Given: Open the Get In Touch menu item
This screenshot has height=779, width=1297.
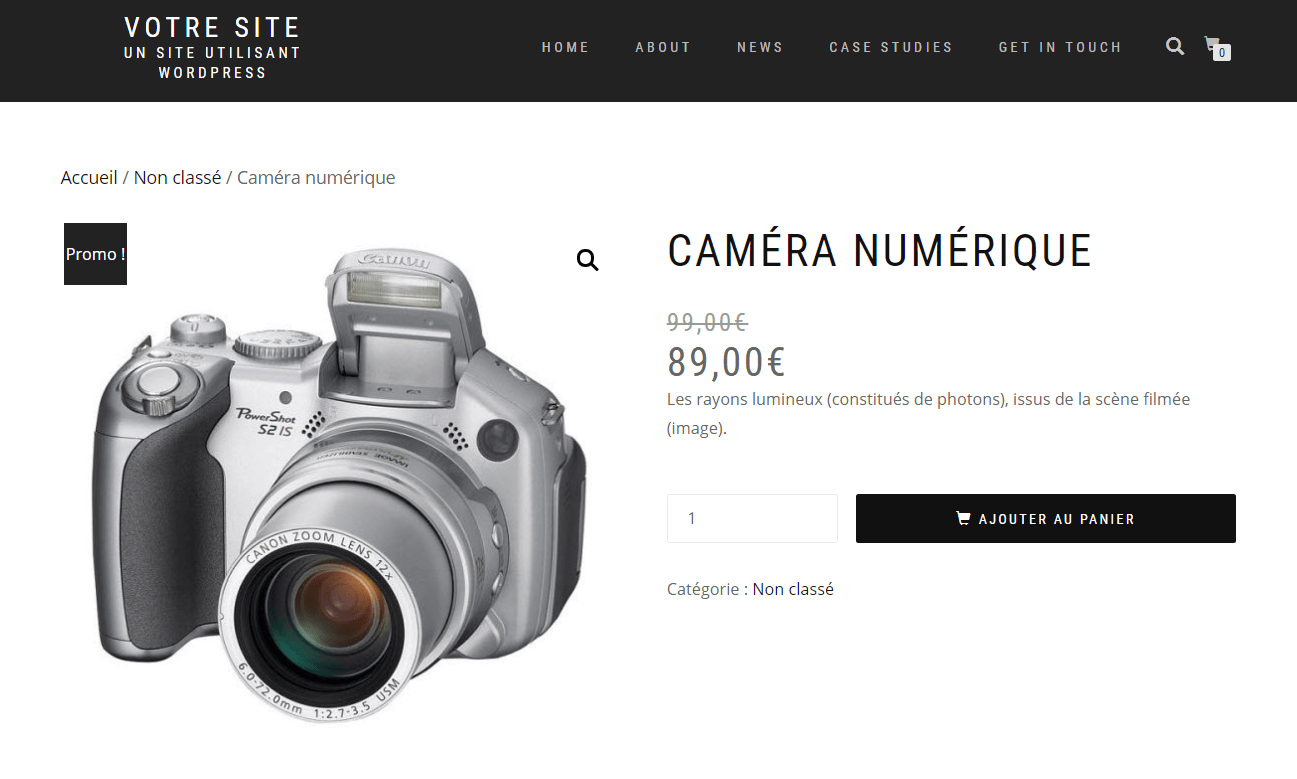Looking at the screenshot, I should pos(1060,47).
